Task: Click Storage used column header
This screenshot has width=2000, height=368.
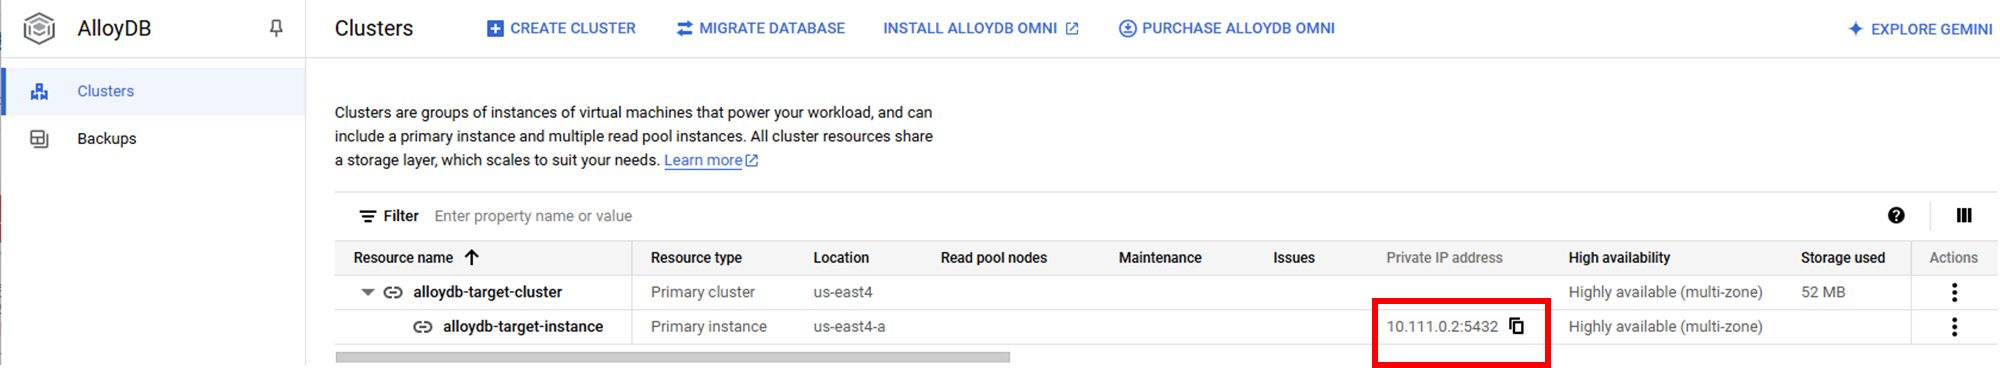Action: [1843, 258]
